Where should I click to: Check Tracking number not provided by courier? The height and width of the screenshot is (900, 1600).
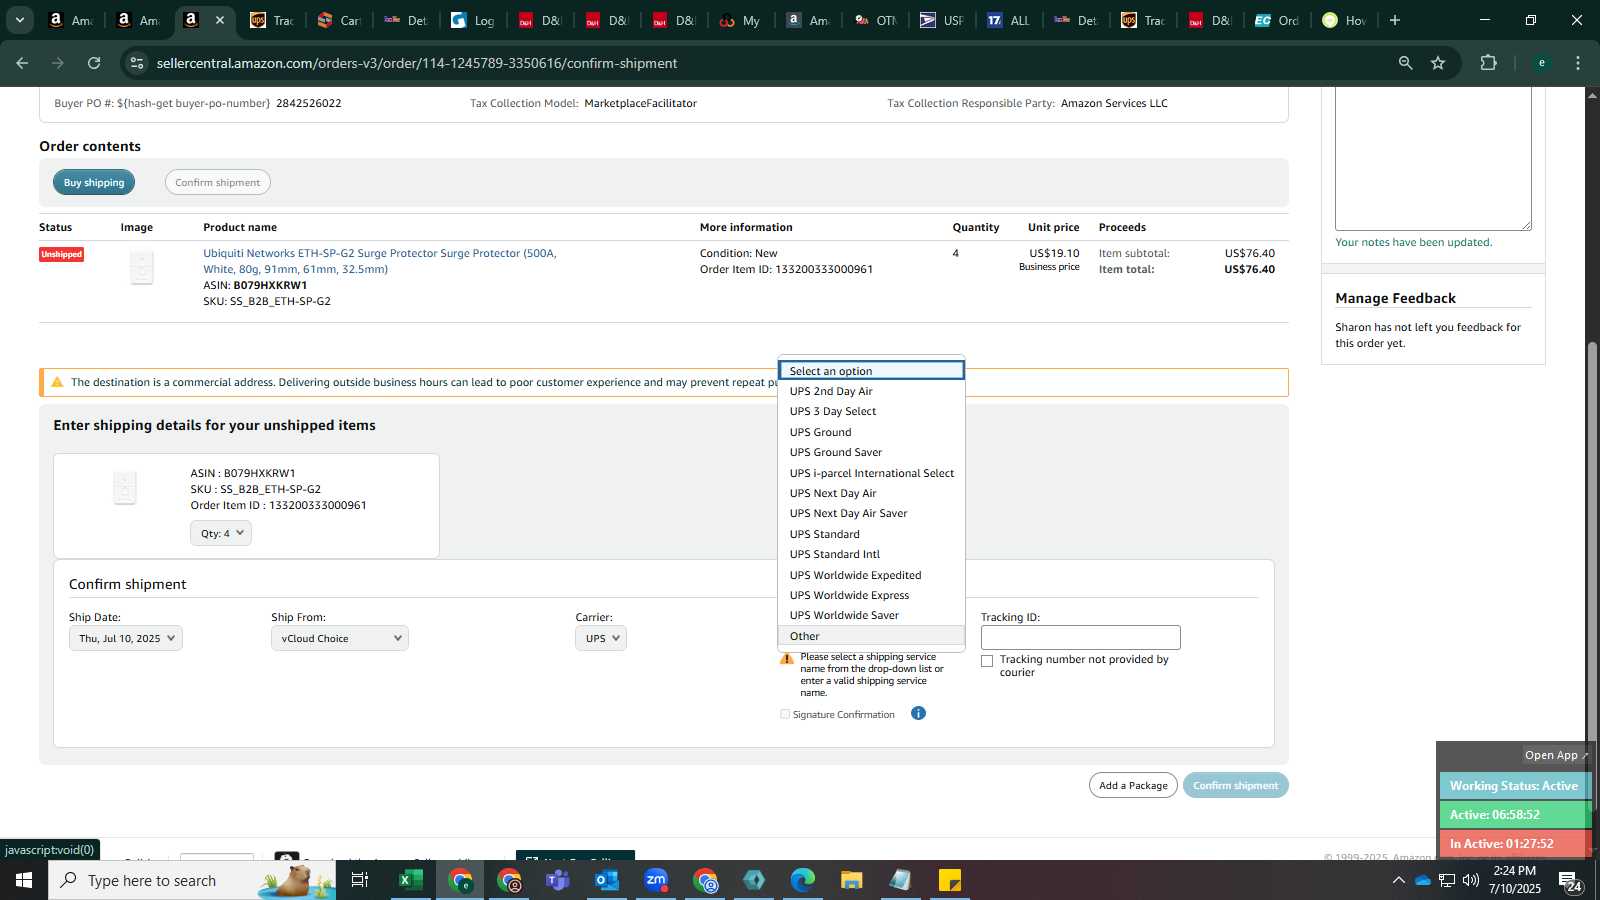coord(987,661)
